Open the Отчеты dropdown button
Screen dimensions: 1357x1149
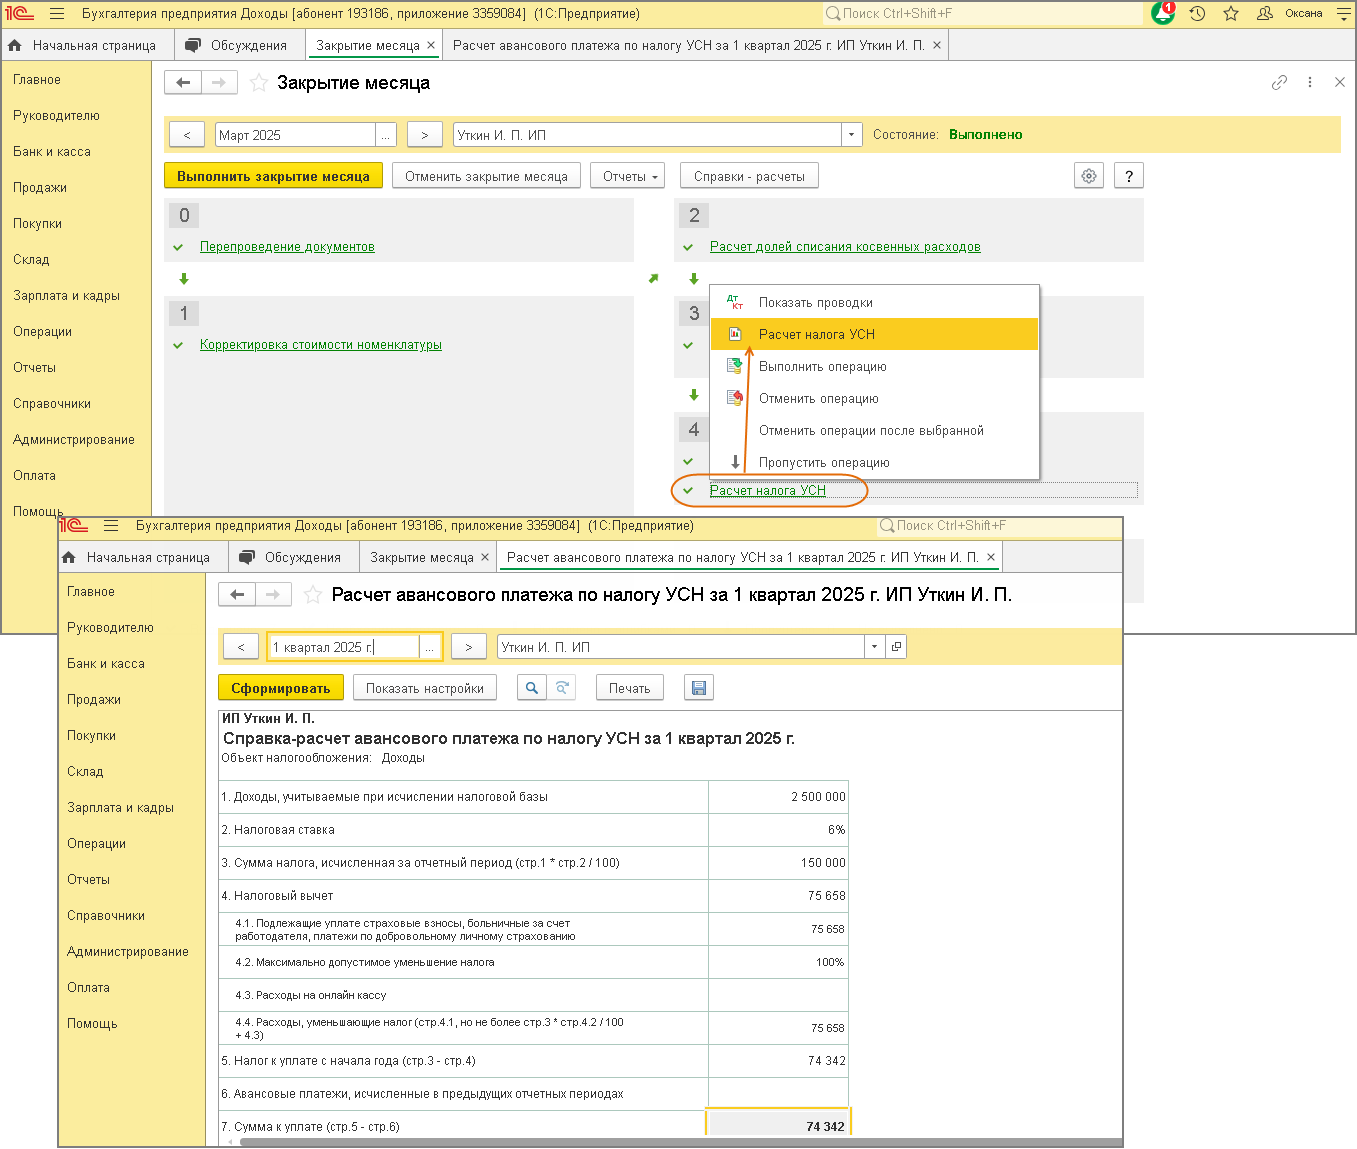pos(630,176)
